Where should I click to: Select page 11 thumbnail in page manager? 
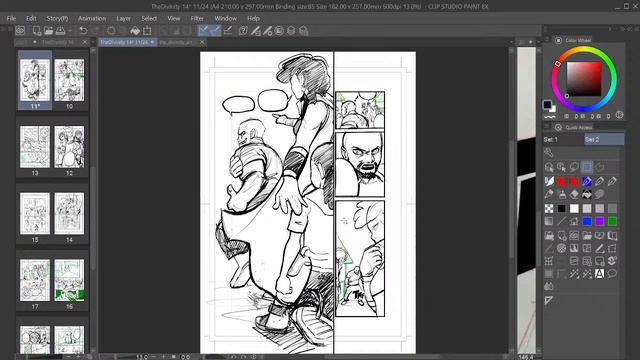click(x=35, y=80)
